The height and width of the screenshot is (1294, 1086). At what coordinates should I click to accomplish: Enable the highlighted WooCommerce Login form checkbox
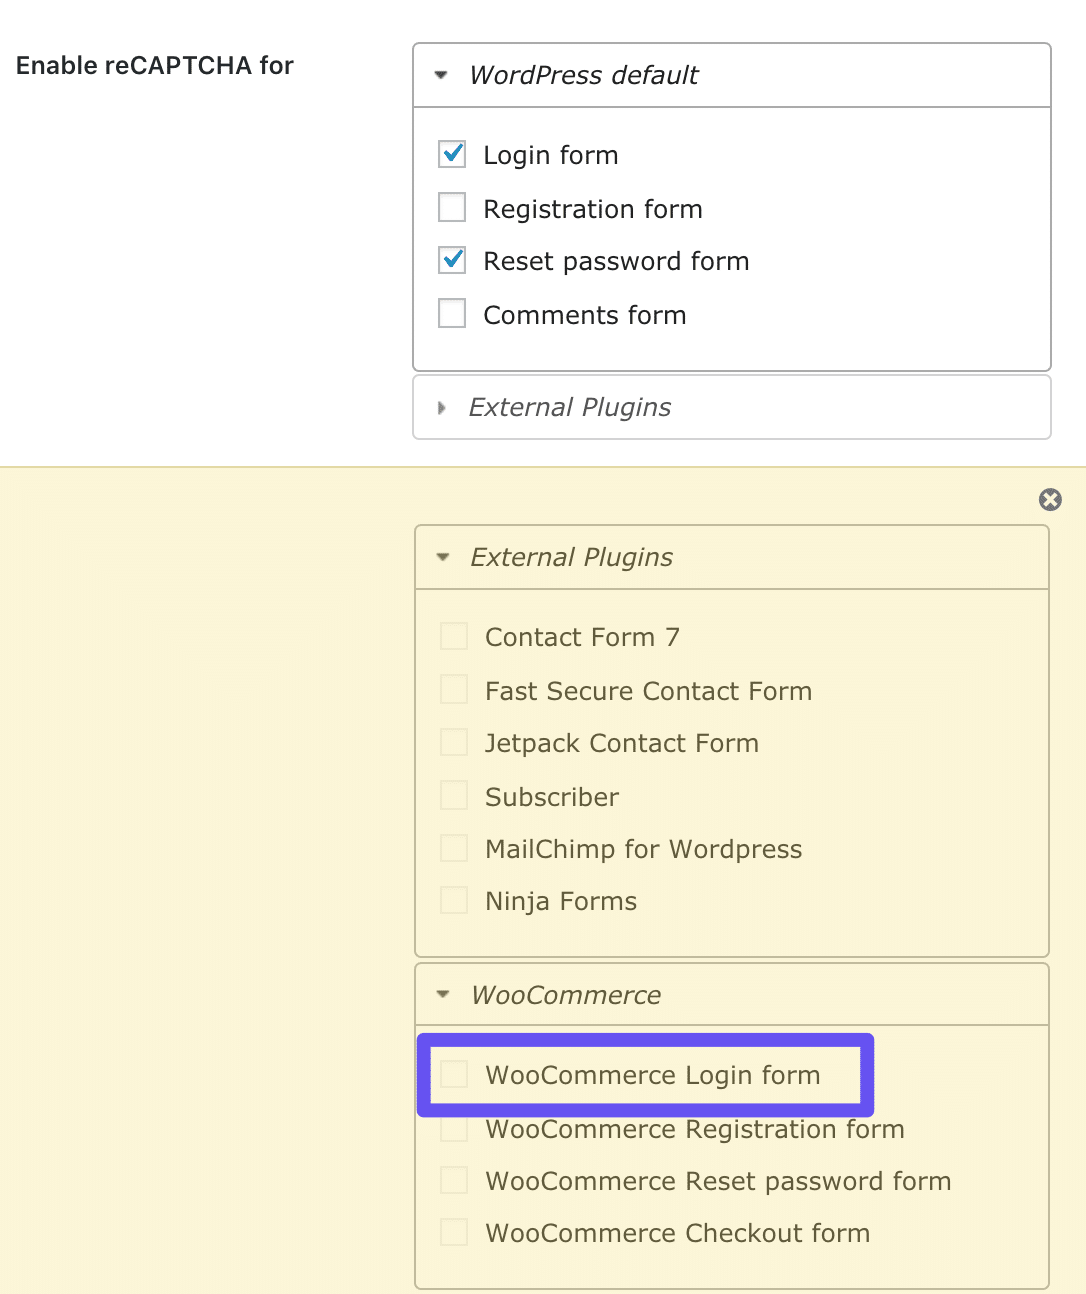[x=454, y=1074]
